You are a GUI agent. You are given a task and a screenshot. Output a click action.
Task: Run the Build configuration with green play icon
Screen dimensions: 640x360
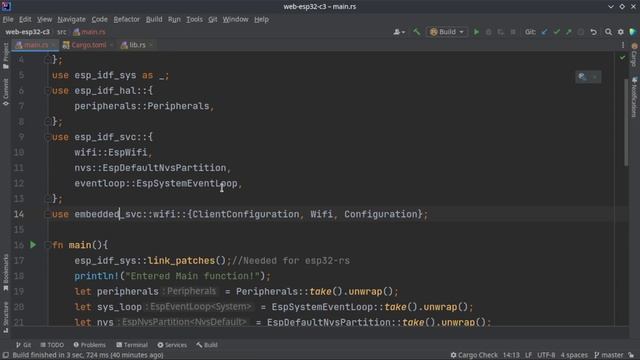476,32
